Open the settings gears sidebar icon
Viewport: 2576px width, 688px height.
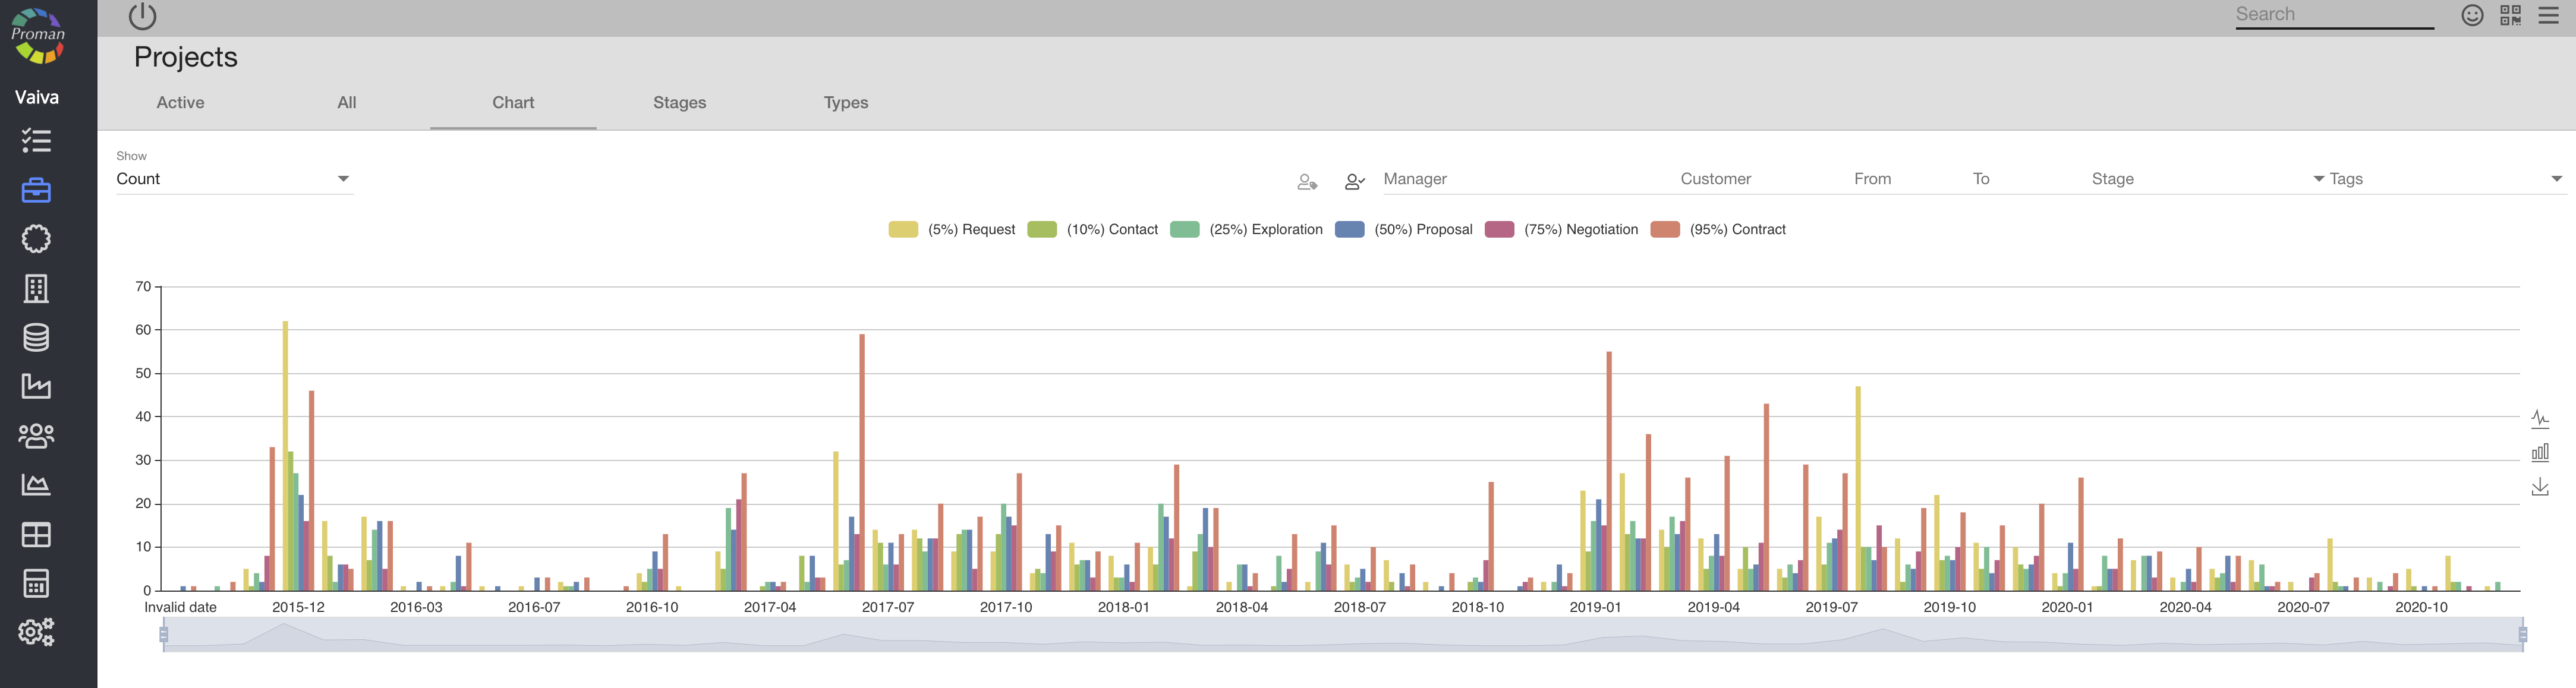point(36,632)
